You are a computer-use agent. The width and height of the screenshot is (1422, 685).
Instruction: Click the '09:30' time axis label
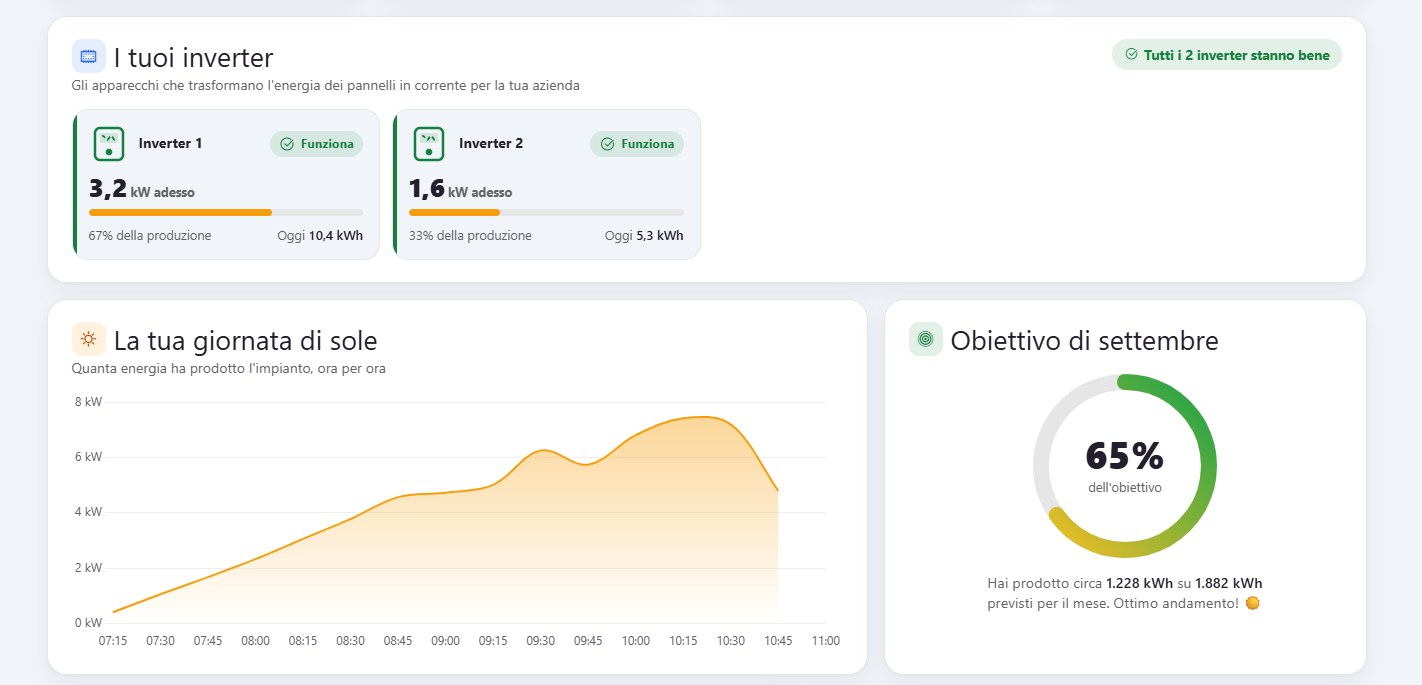540,641
